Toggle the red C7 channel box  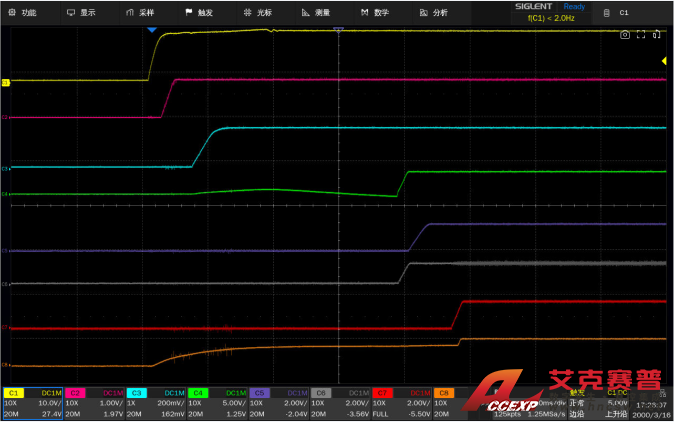tap(382, 393)
